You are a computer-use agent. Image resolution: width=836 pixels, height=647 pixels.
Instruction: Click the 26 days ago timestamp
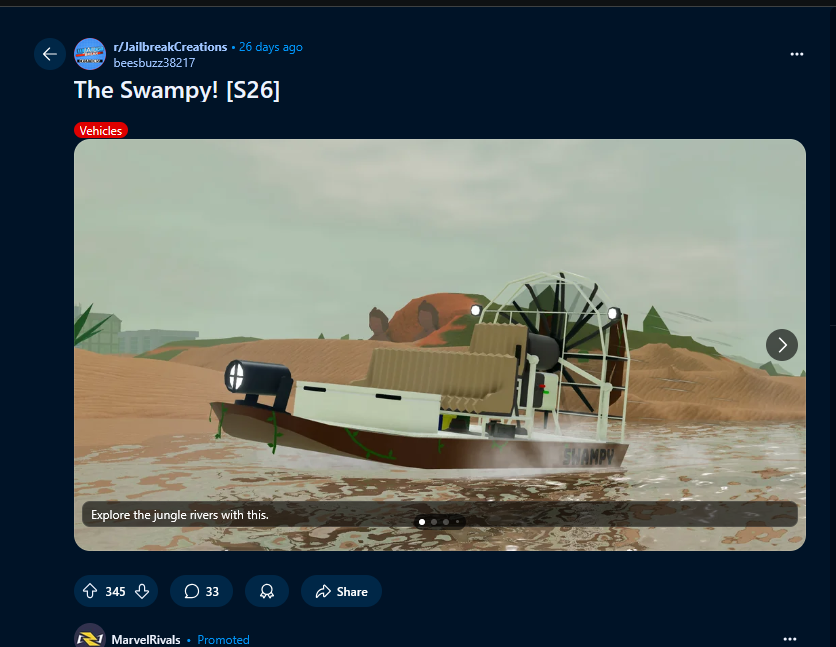click(x=271, y=47)
